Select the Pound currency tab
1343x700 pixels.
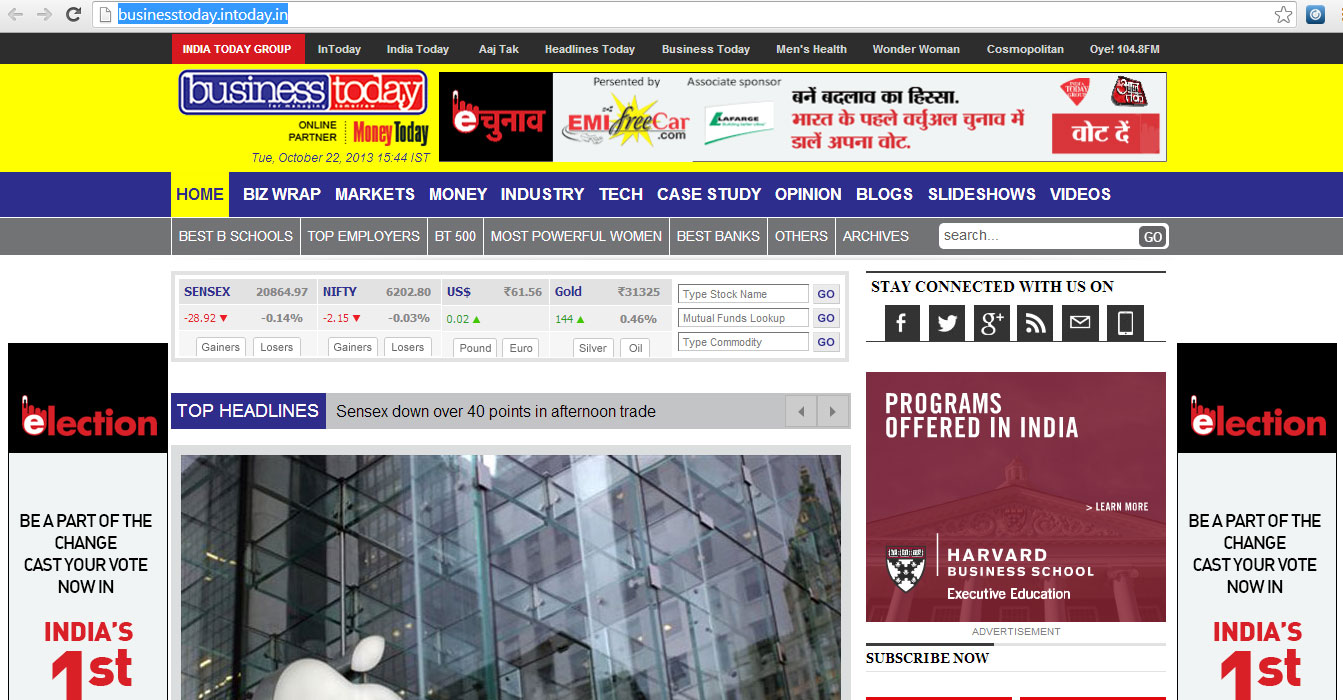(x=475, y=348)
